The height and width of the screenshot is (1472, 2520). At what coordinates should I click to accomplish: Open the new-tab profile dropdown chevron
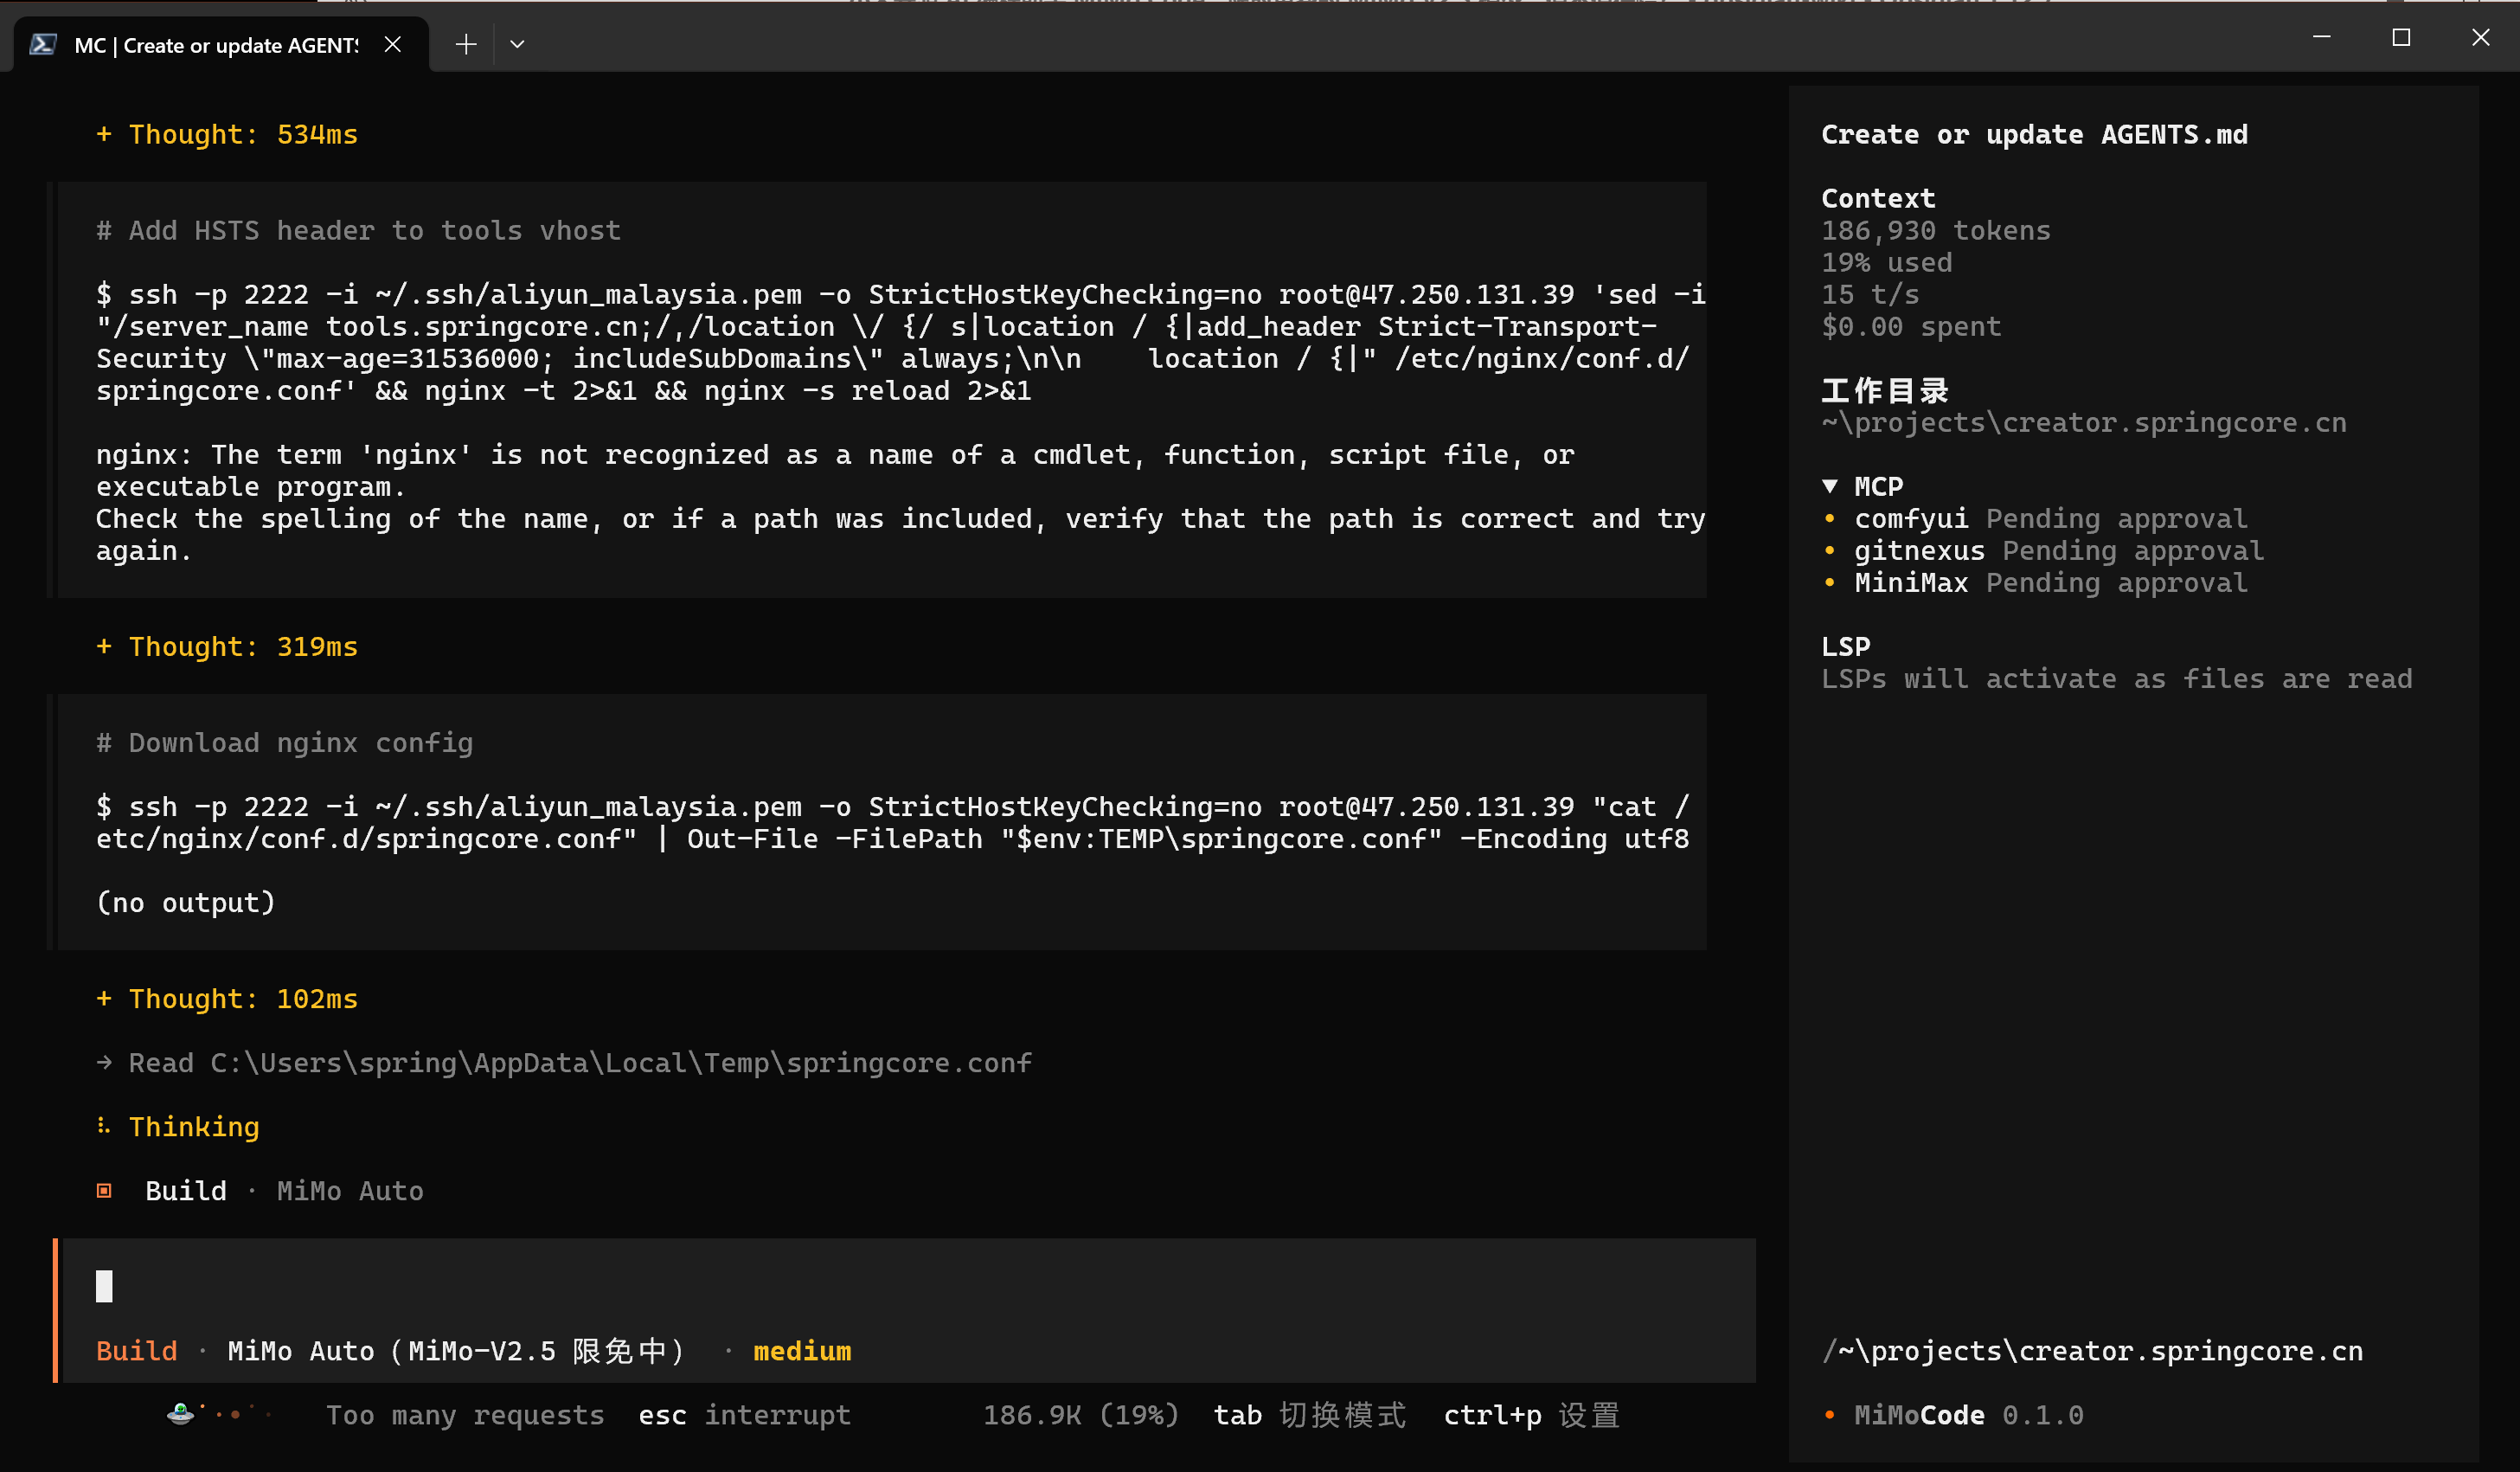click(x=517, y=44)
